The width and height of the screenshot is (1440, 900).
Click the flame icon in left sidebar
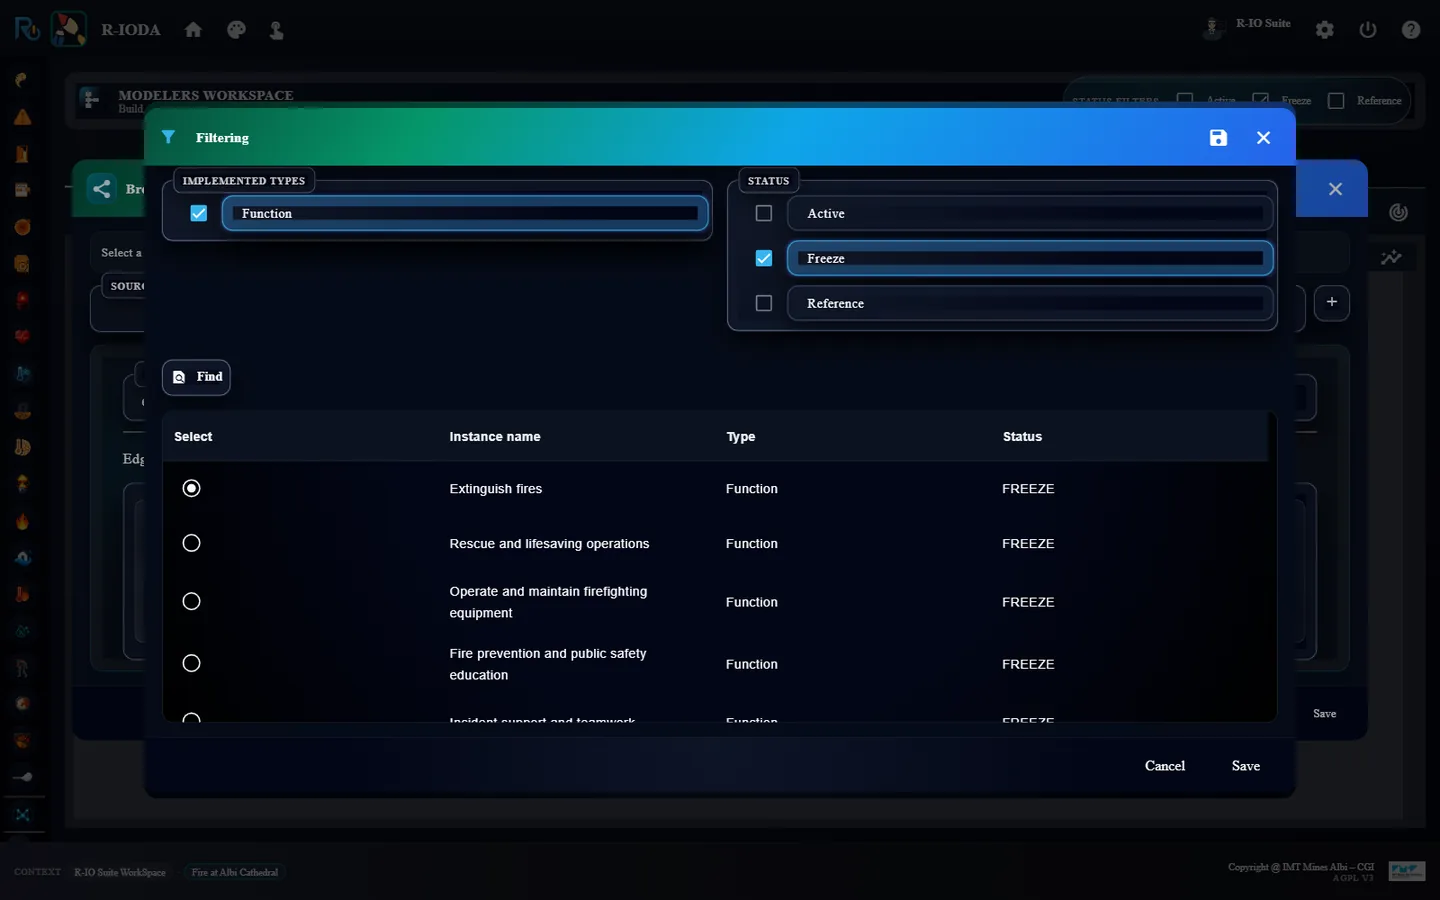tap(22, 521)
